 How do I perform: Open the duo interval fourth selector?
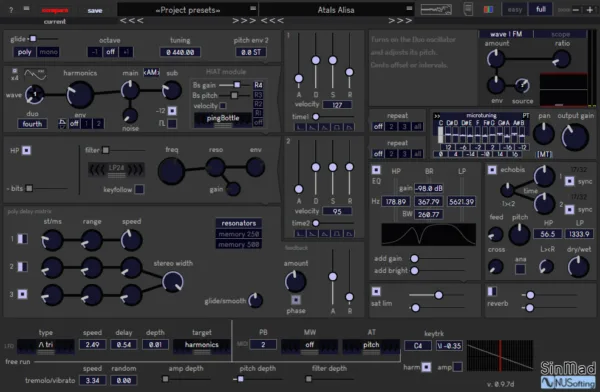pos(32,124)
